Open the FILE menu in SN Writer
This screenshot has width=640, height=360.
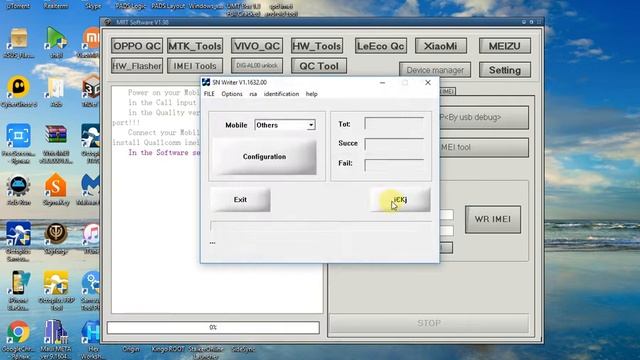point(209,94)
